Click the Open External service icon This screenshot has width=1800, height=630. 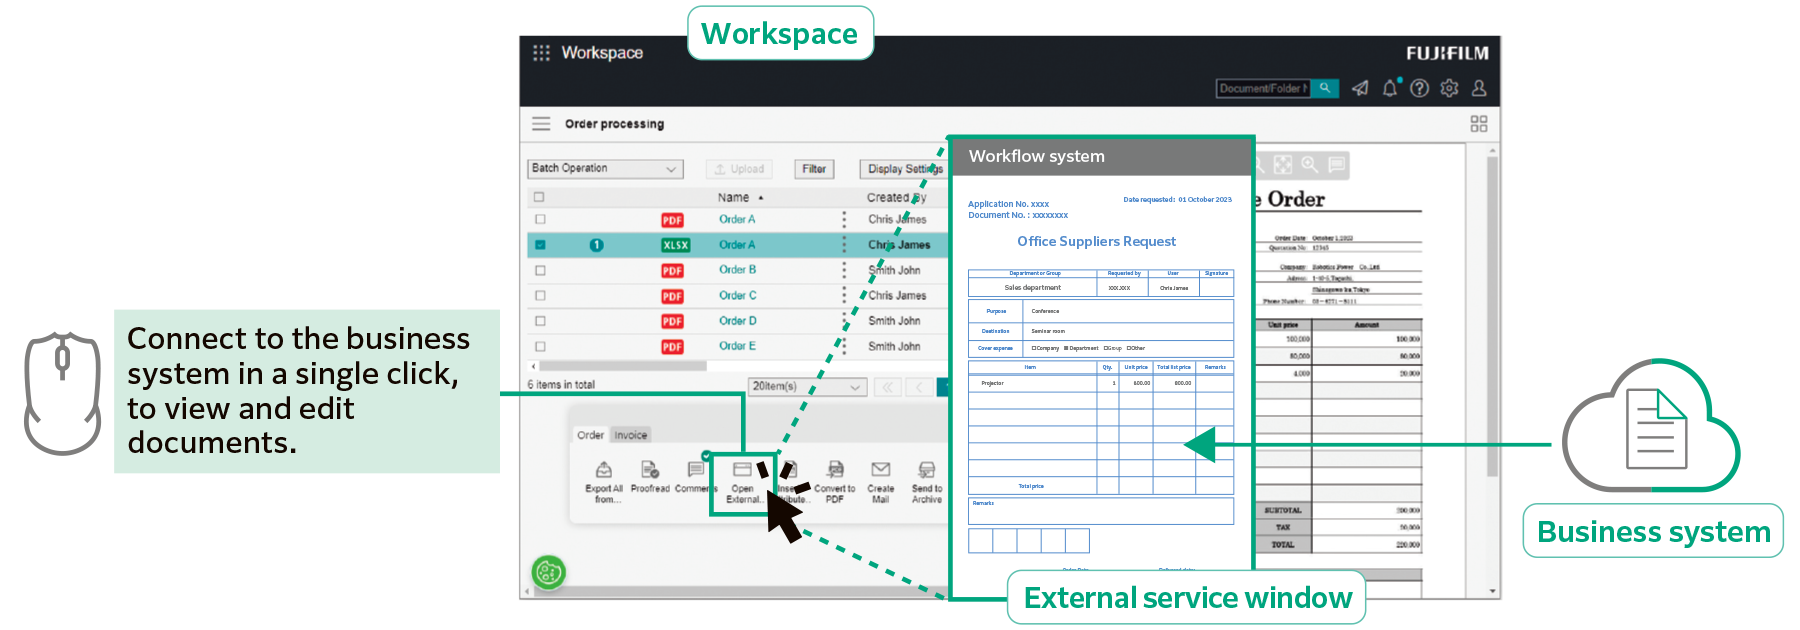pyautogui.click(x=742, y=470)
